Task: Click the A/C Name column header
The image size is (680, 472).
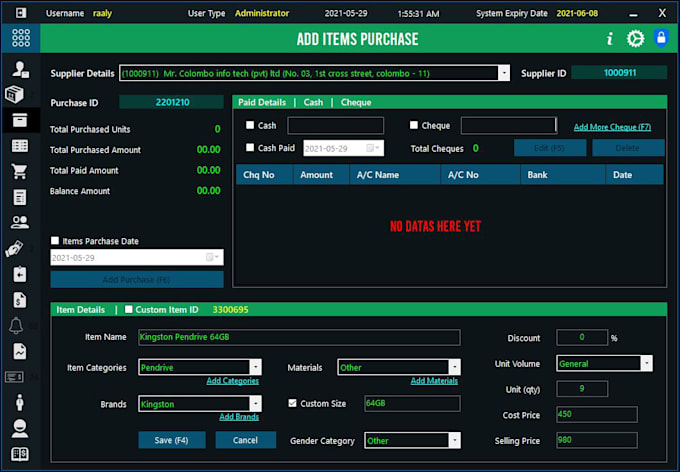Action: point(395,174)
